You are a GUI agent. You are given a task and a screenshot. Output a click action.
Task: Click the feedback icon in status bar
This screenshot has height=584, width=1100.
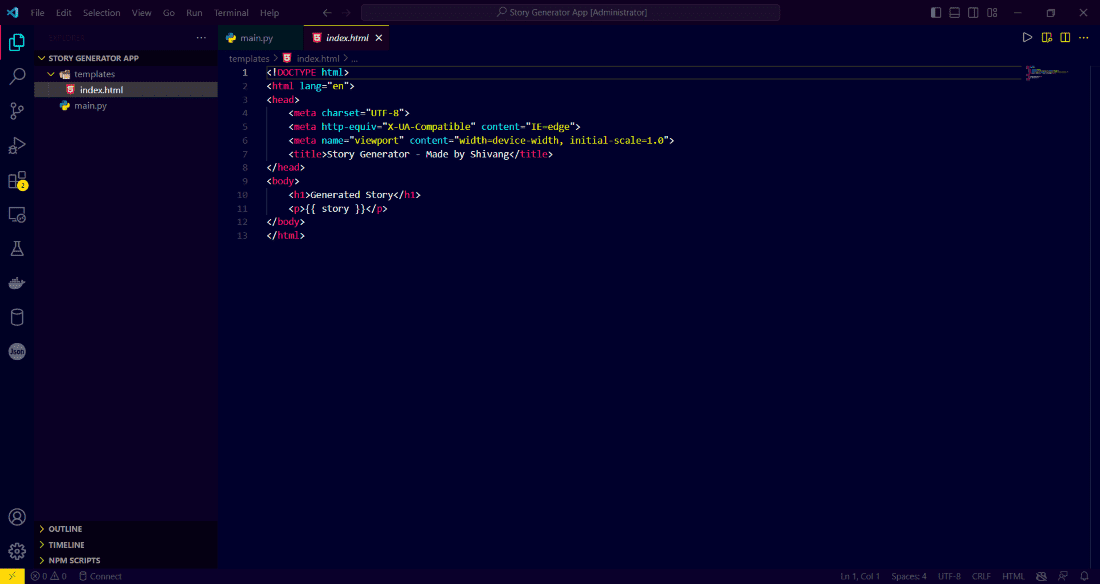(1064, 576)
